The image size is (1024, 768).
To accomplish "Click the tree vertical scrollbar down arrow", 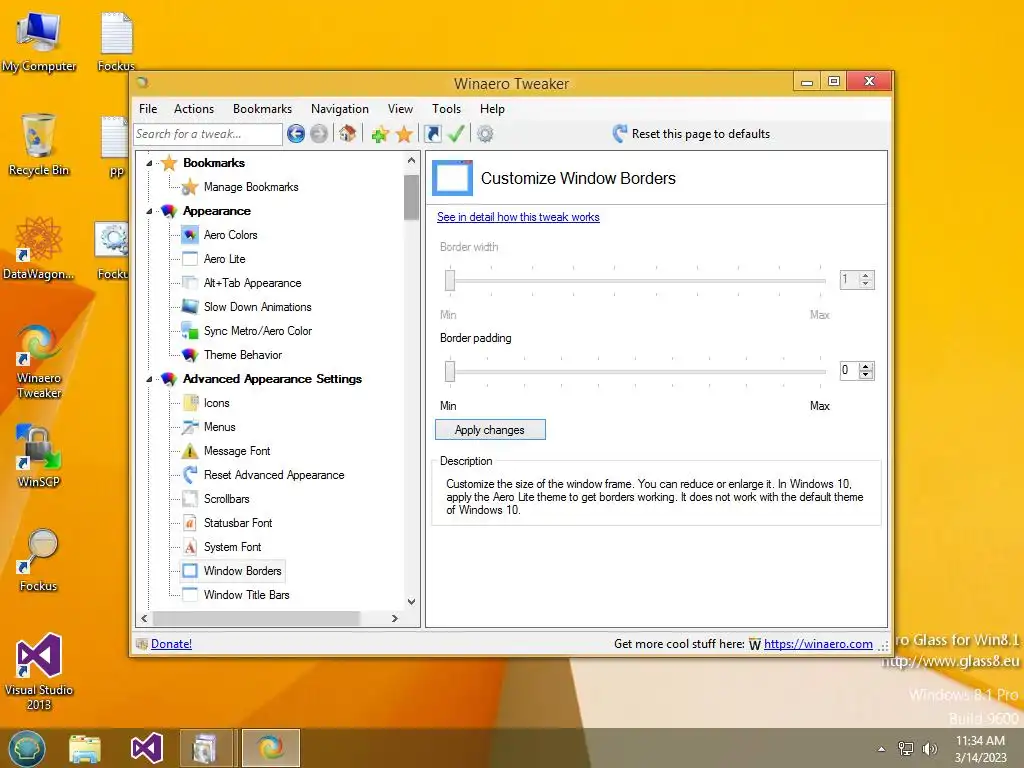I will point(411,601).
